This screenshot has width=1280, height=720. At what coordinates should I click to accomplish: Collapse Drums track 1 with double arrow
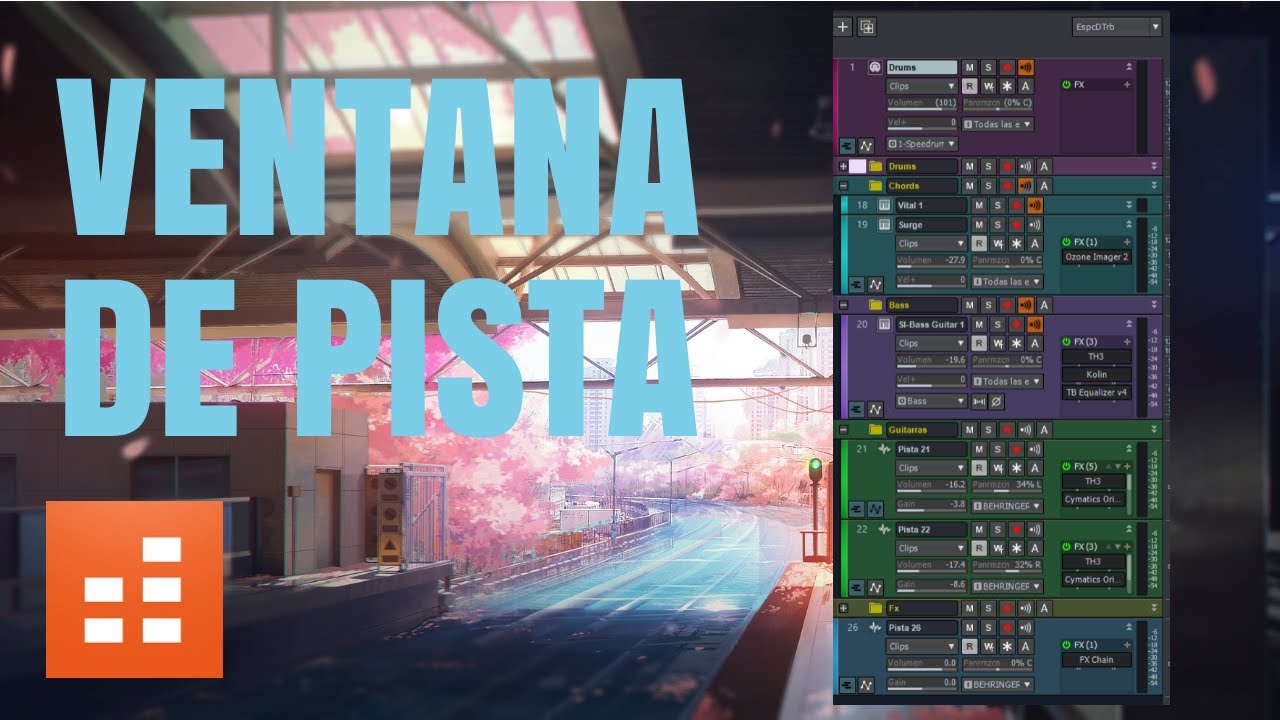pyautogui.click(x=1129, y=67)
